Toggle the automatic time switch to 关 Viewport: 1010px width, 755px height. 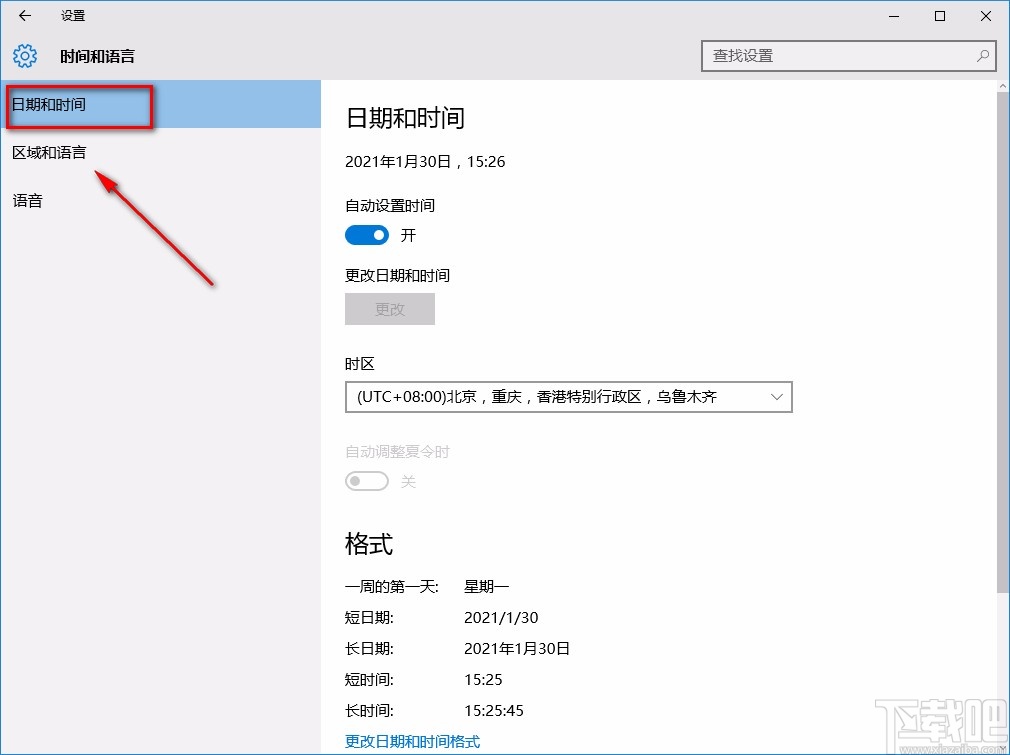367,235
